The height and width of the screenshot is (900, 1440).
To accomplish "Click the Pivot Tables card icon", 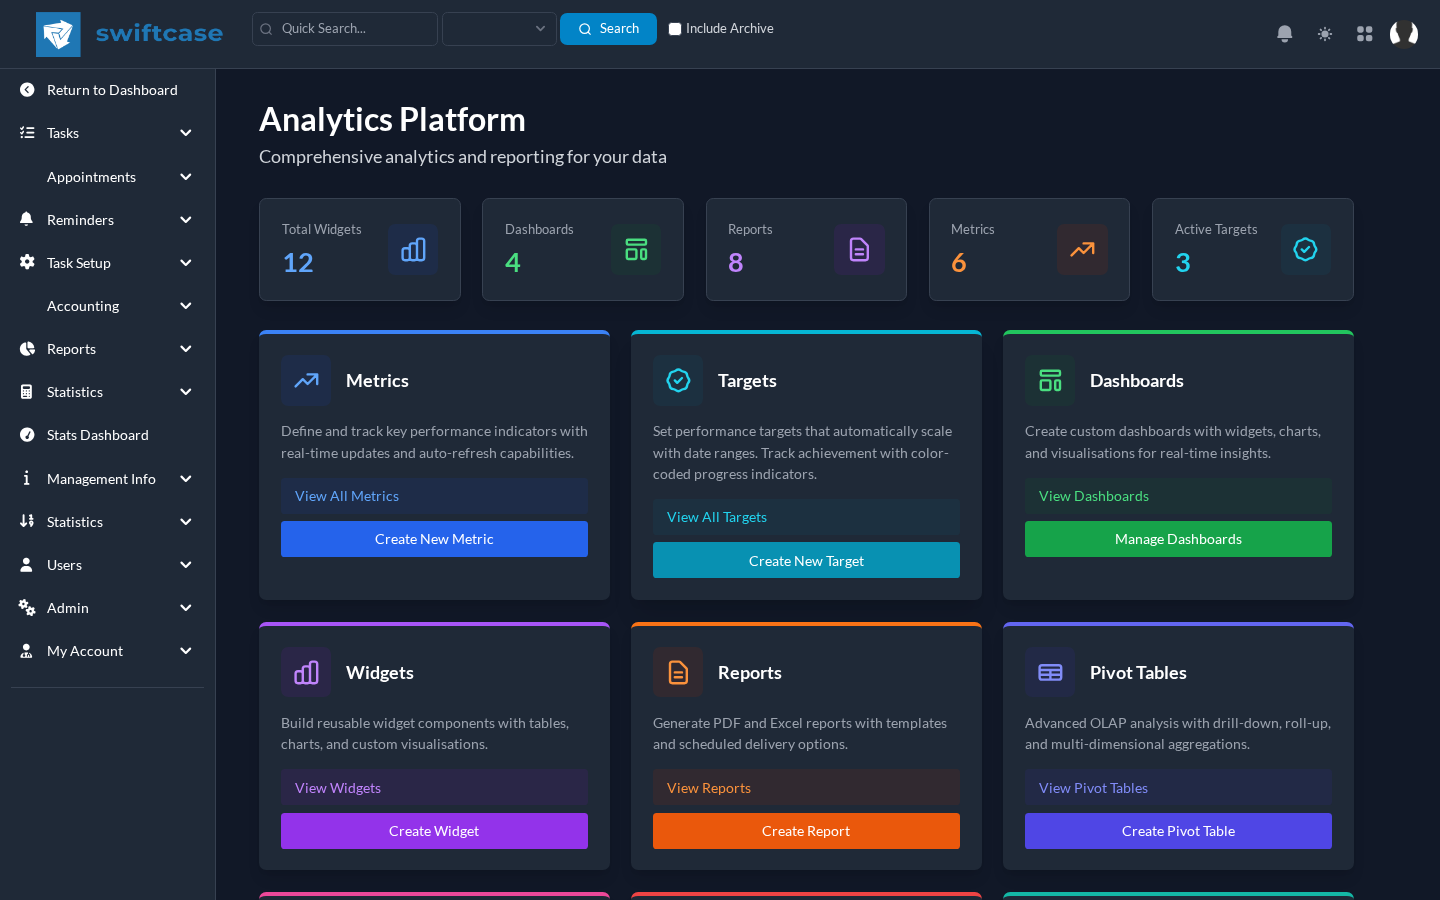I will pos(1050,673).
